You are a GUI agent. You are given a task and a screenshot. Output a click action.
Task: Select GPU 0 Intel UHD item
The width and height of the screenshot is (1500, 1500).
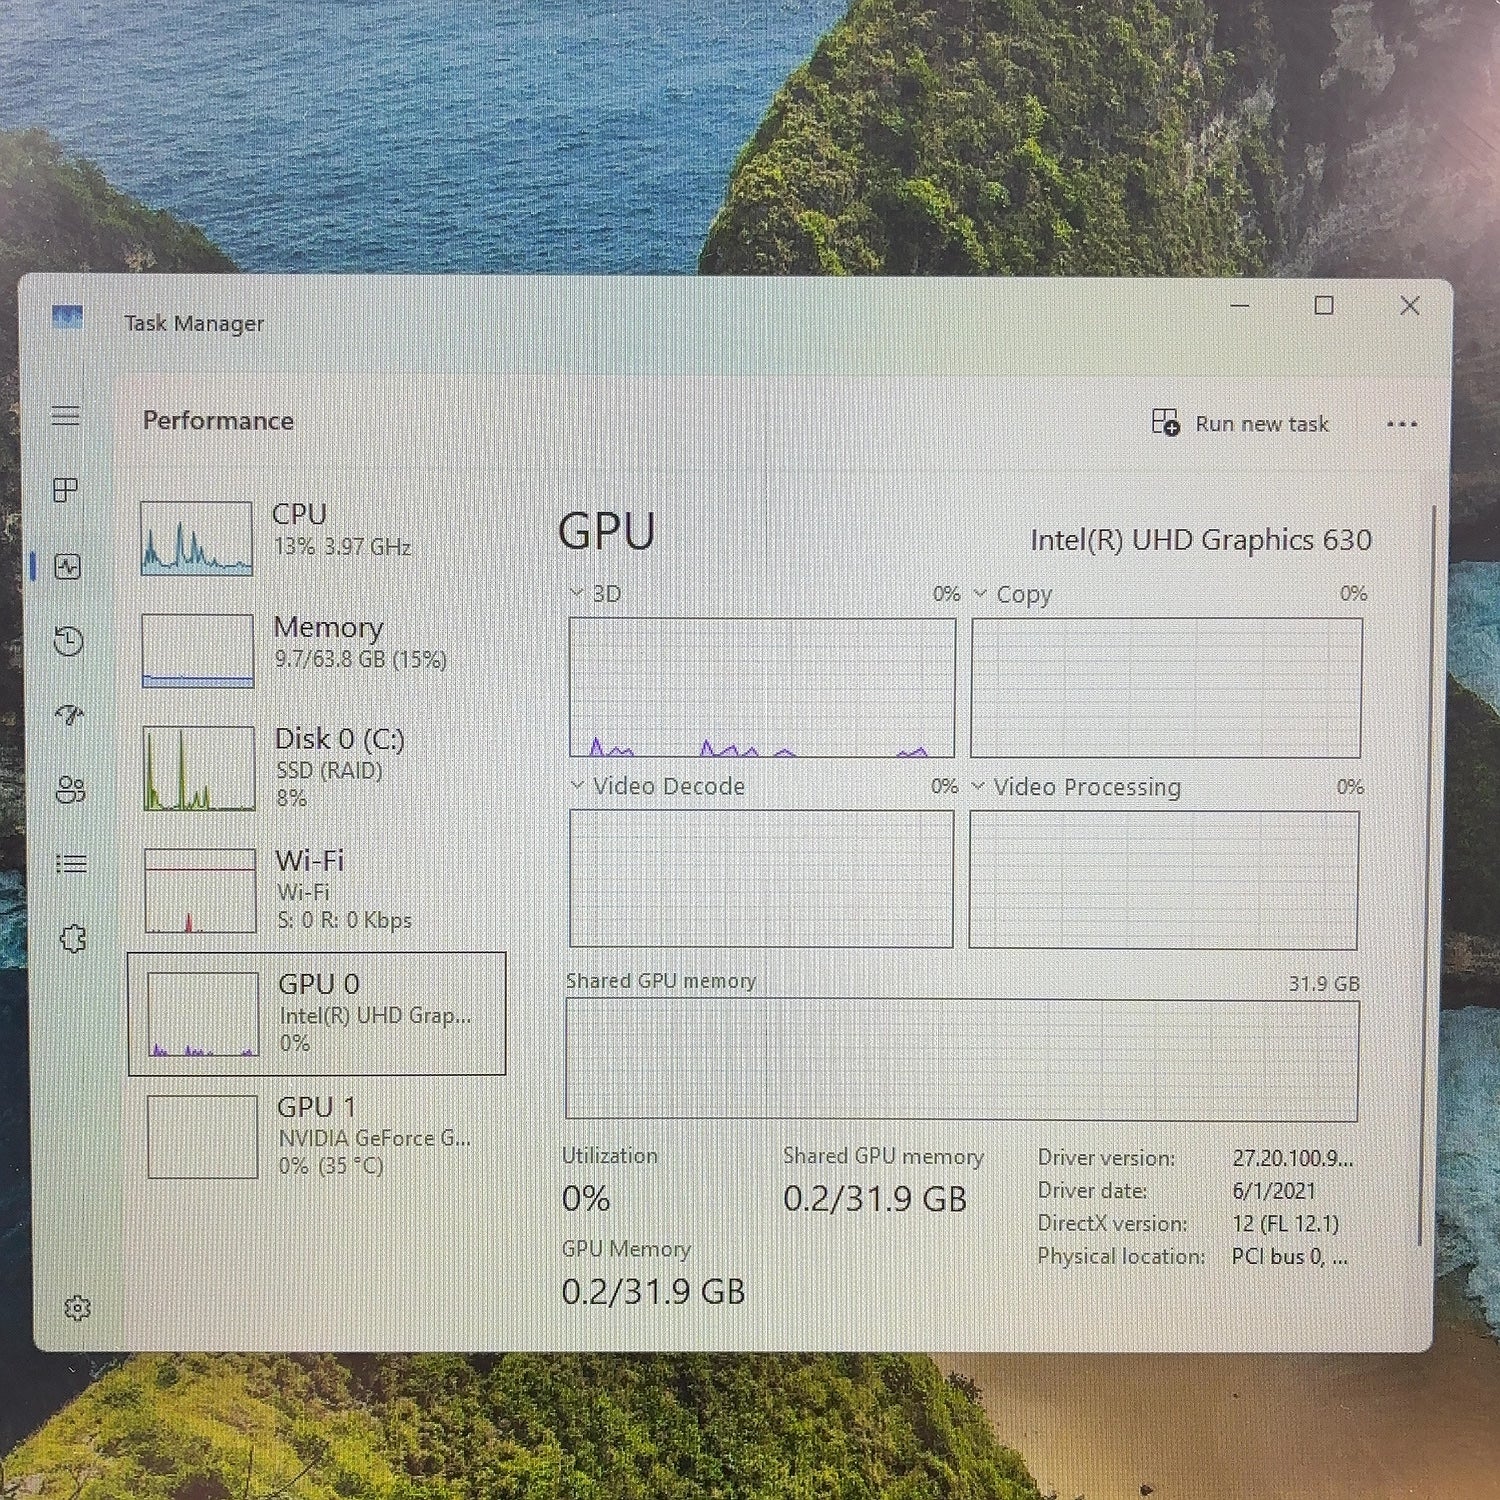pos(317,1014)
